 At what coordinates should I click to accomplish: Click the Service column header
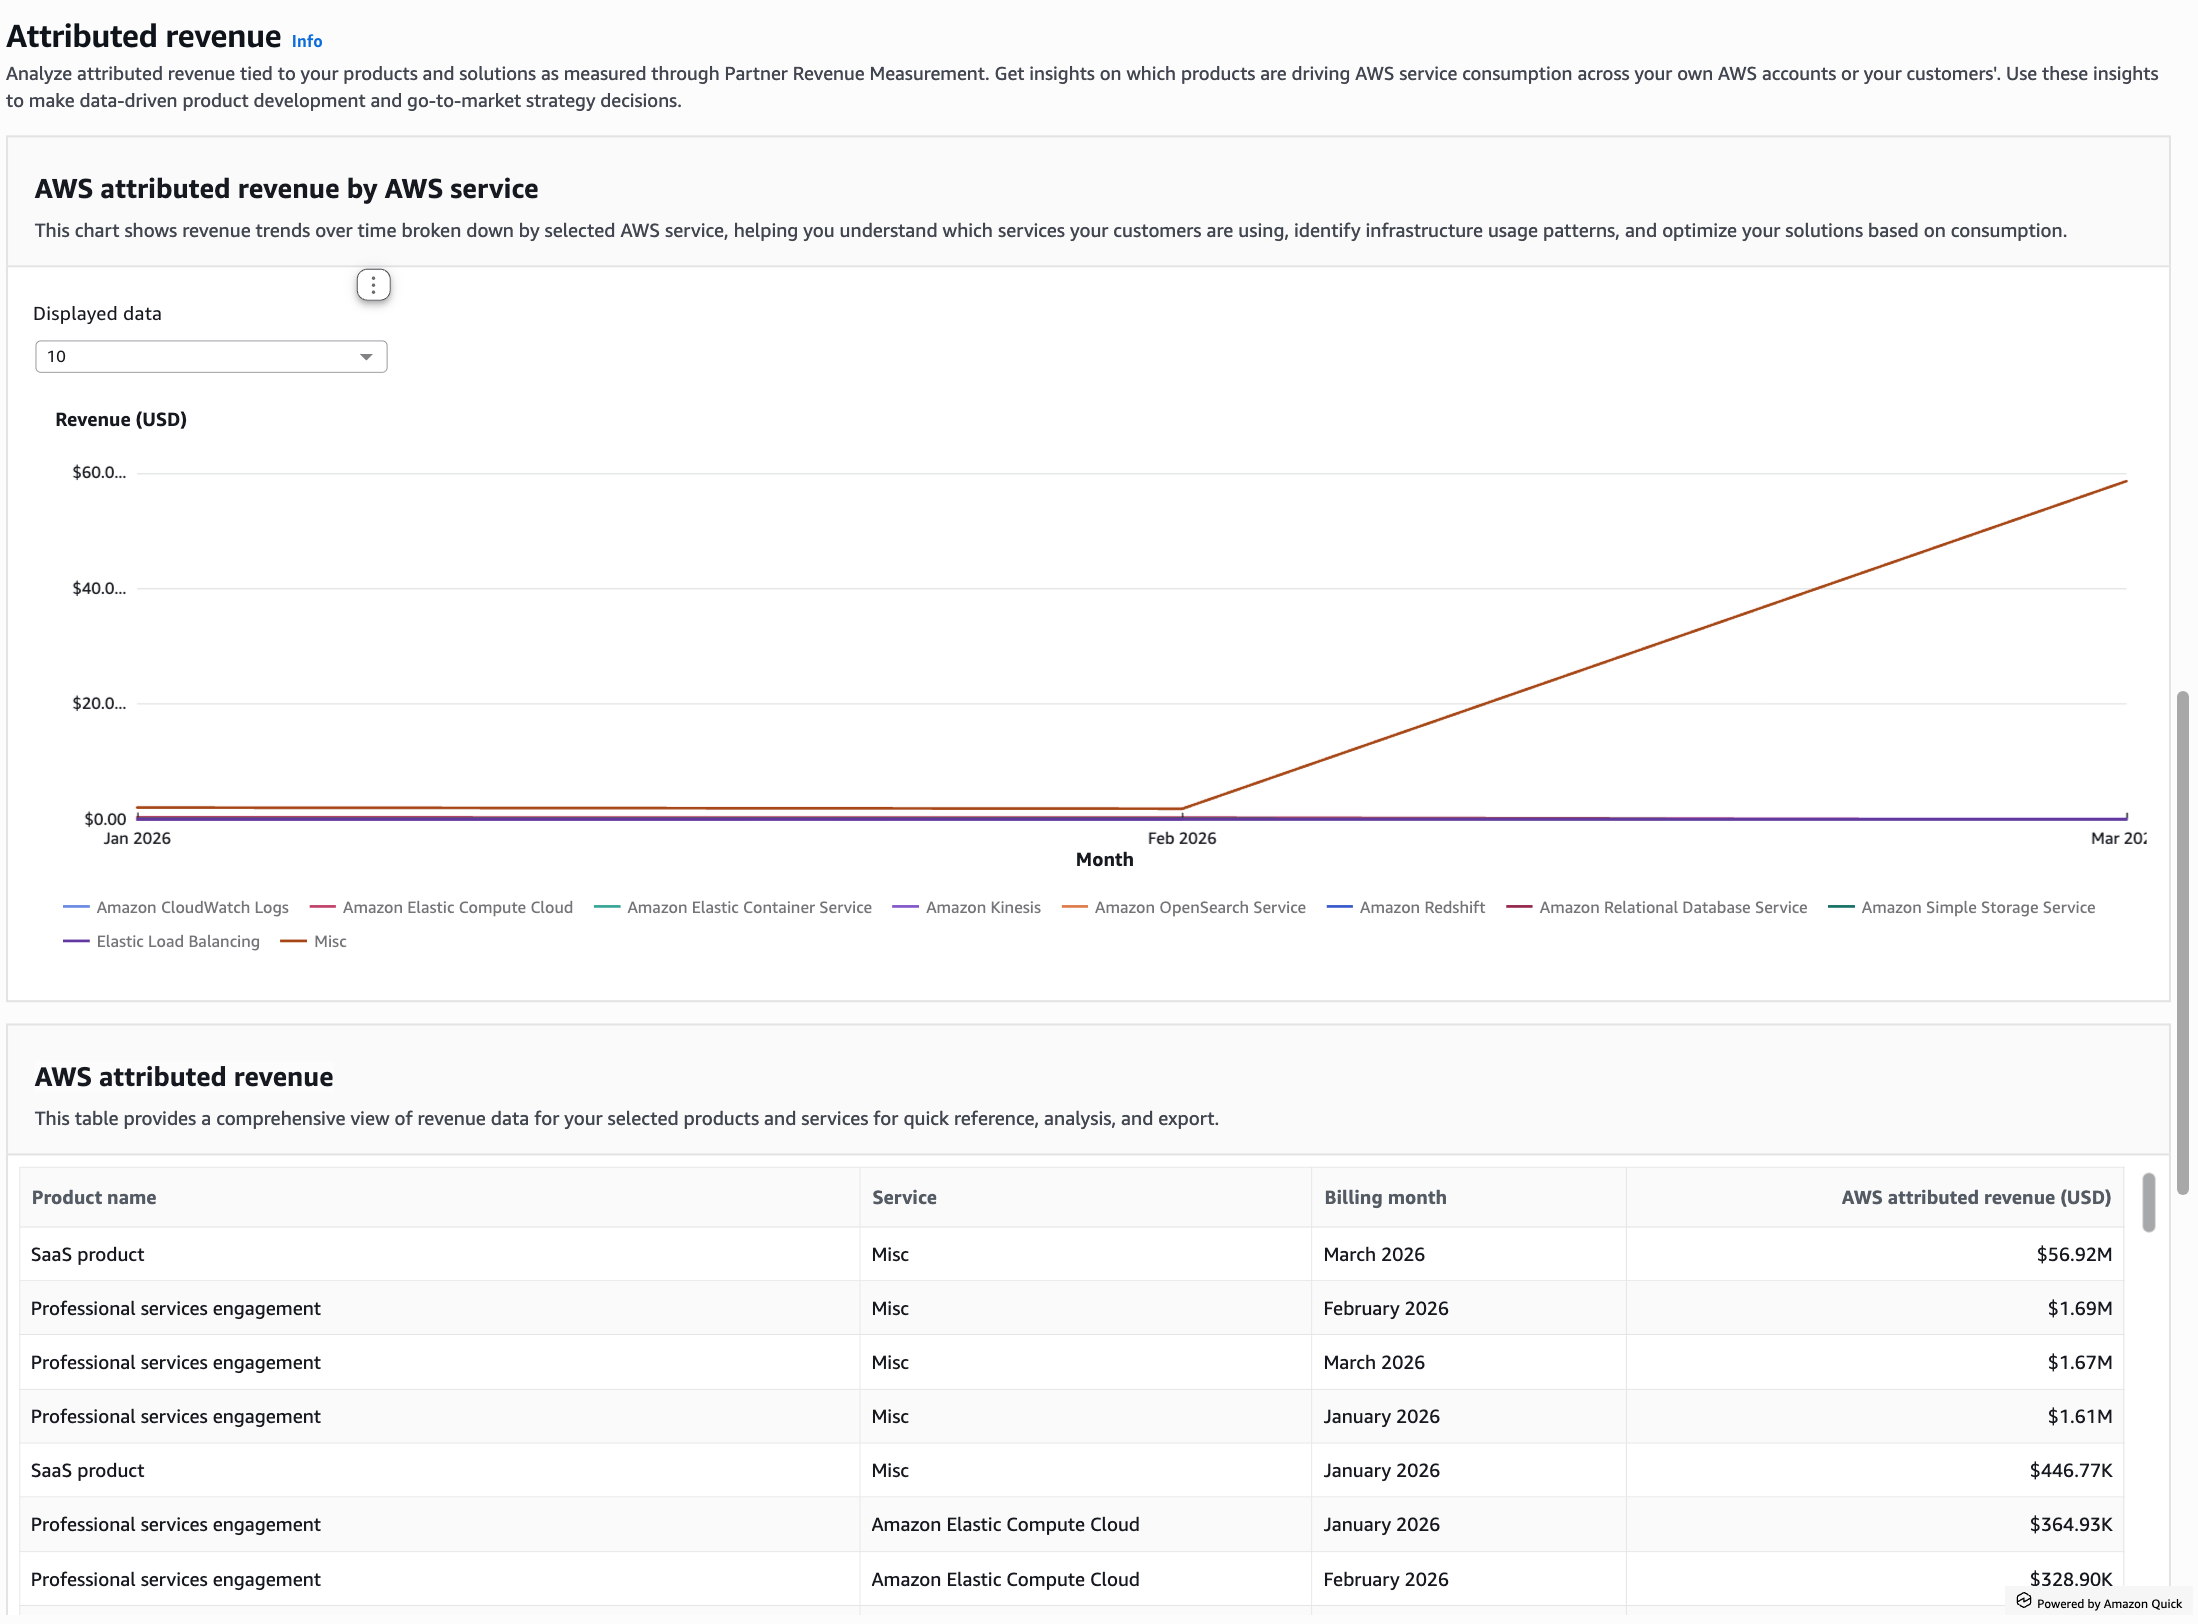tap(904, 1197)
